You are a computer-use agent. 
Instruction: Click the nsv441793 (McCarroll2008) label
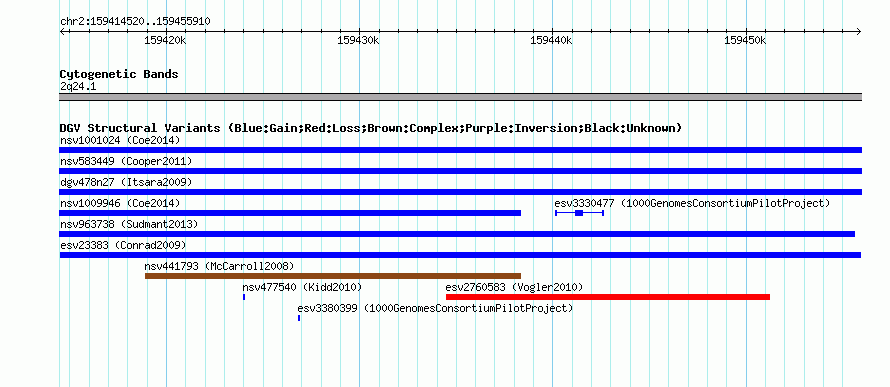tap(219, 266)
